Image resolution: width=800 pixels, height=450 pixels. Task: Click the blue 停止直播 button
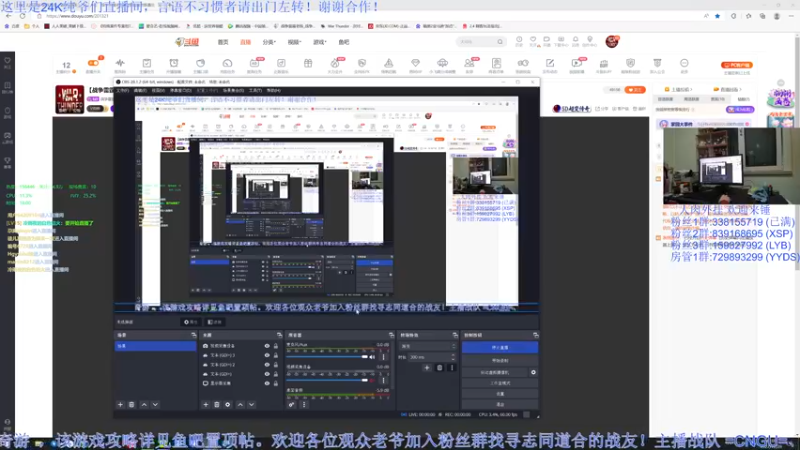500,347
